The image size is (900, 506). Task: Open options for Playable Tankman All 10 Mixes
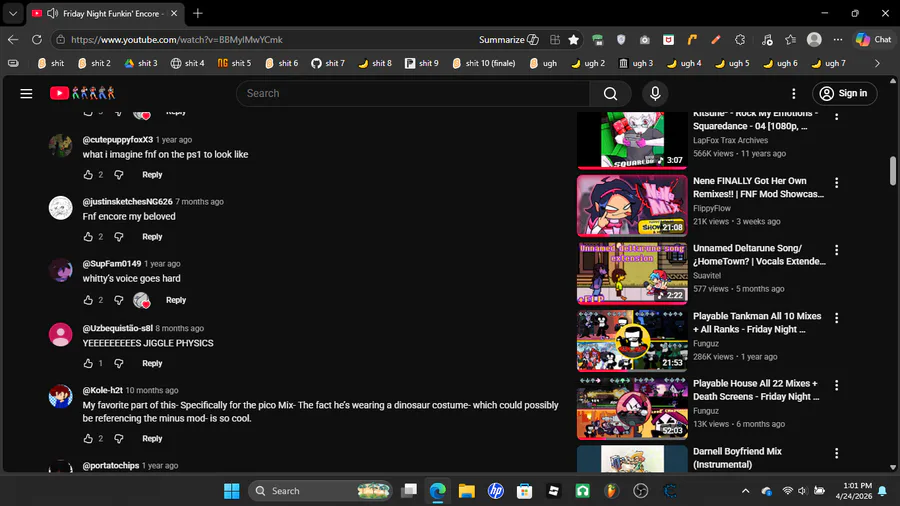(836, 318)
